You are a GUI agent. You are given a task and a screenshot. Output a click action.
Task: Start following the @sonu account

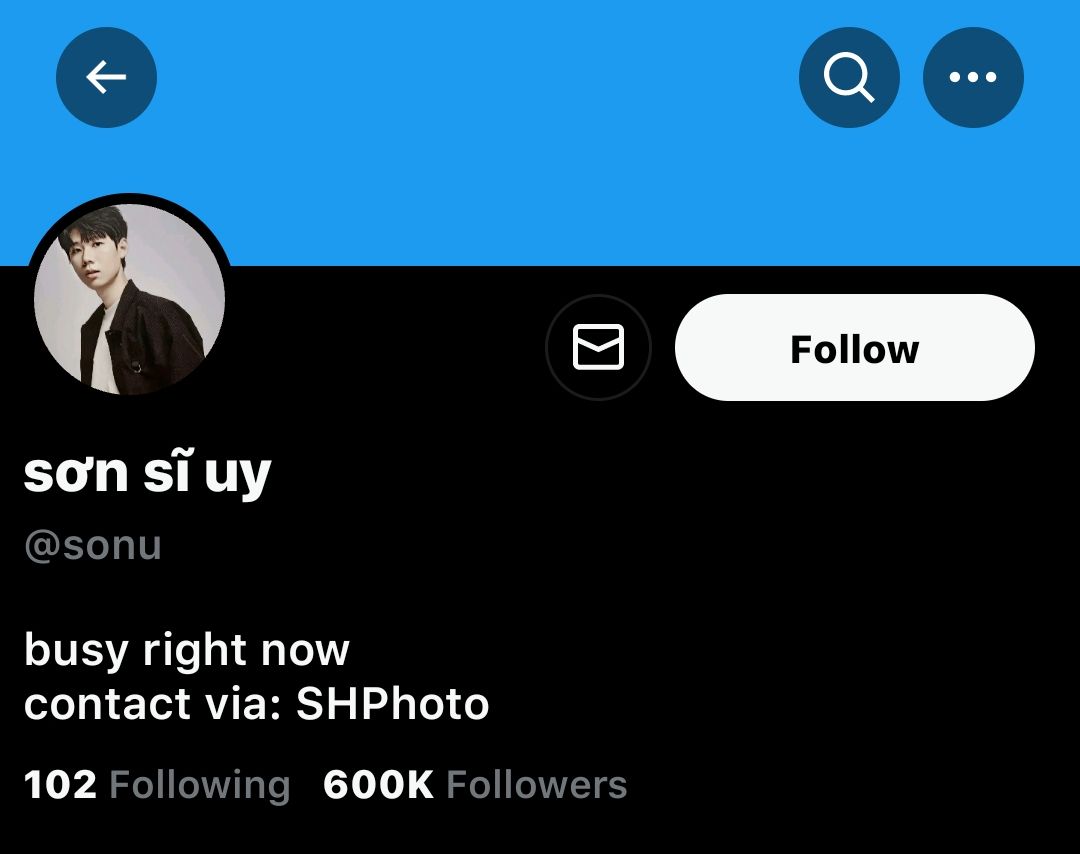point(854,348)
